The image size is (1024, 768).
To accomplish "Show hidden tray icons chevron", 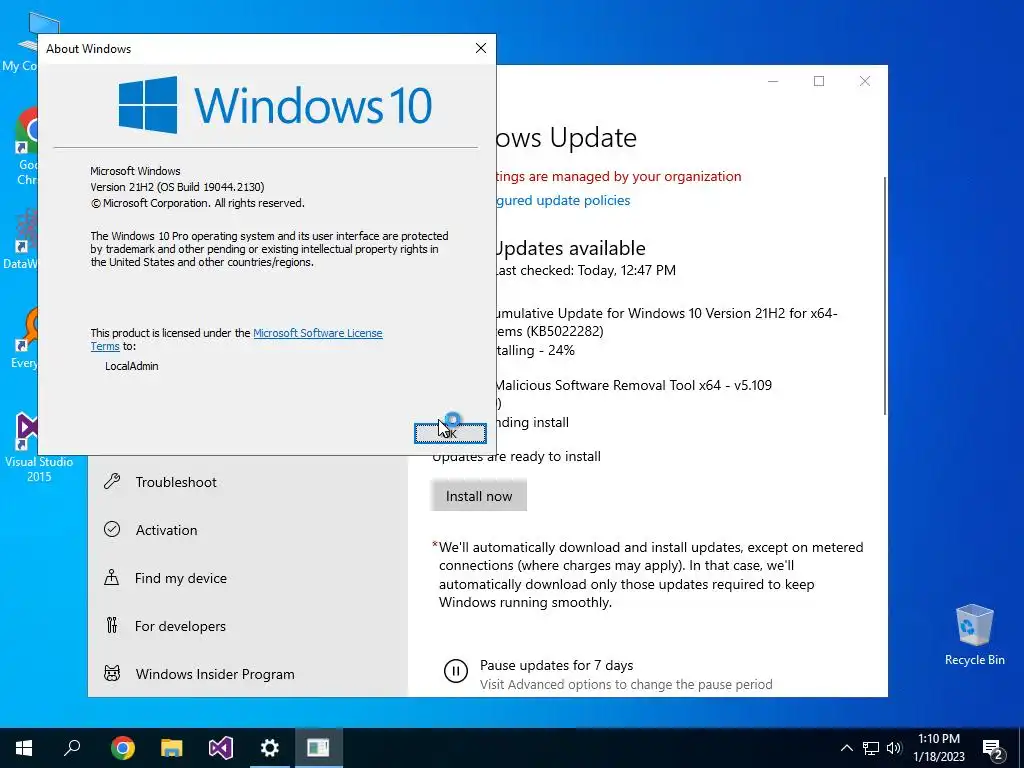I will 846,748.
